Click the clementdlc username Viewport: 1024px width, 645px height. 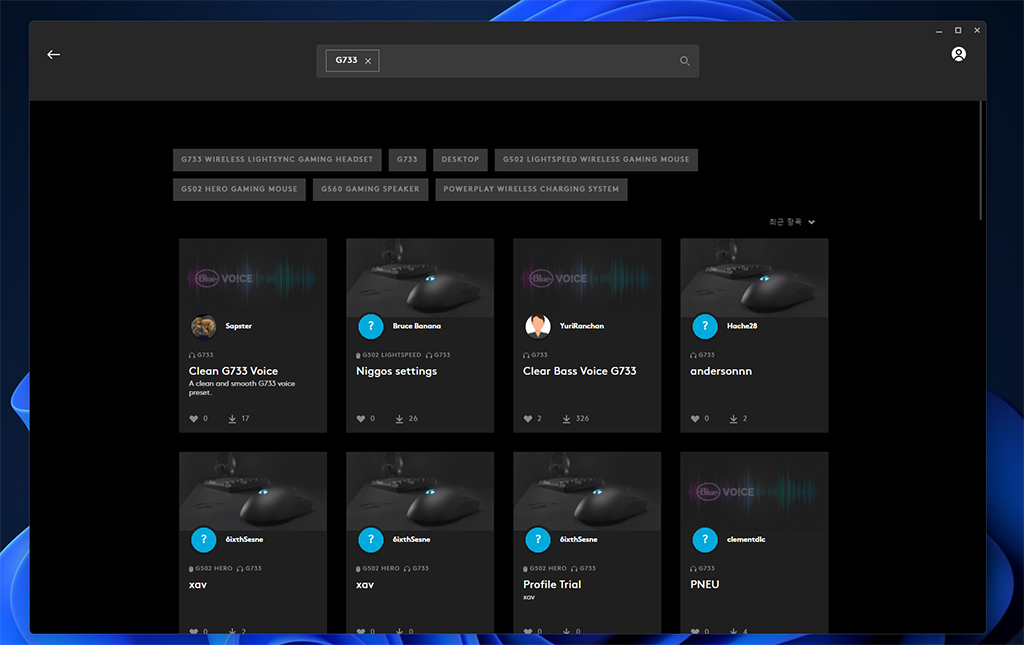pos(746,539)
